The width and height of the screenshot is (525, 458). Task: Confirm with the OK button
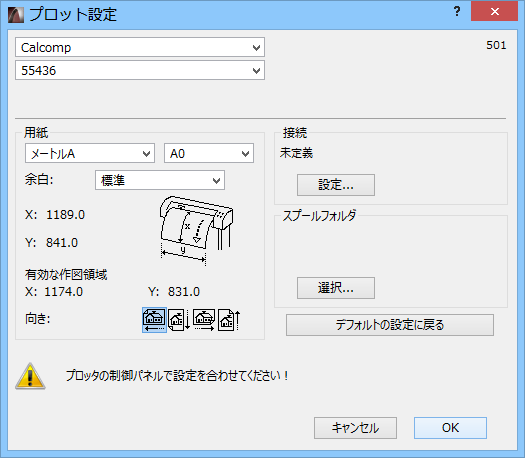pos(450,428)
